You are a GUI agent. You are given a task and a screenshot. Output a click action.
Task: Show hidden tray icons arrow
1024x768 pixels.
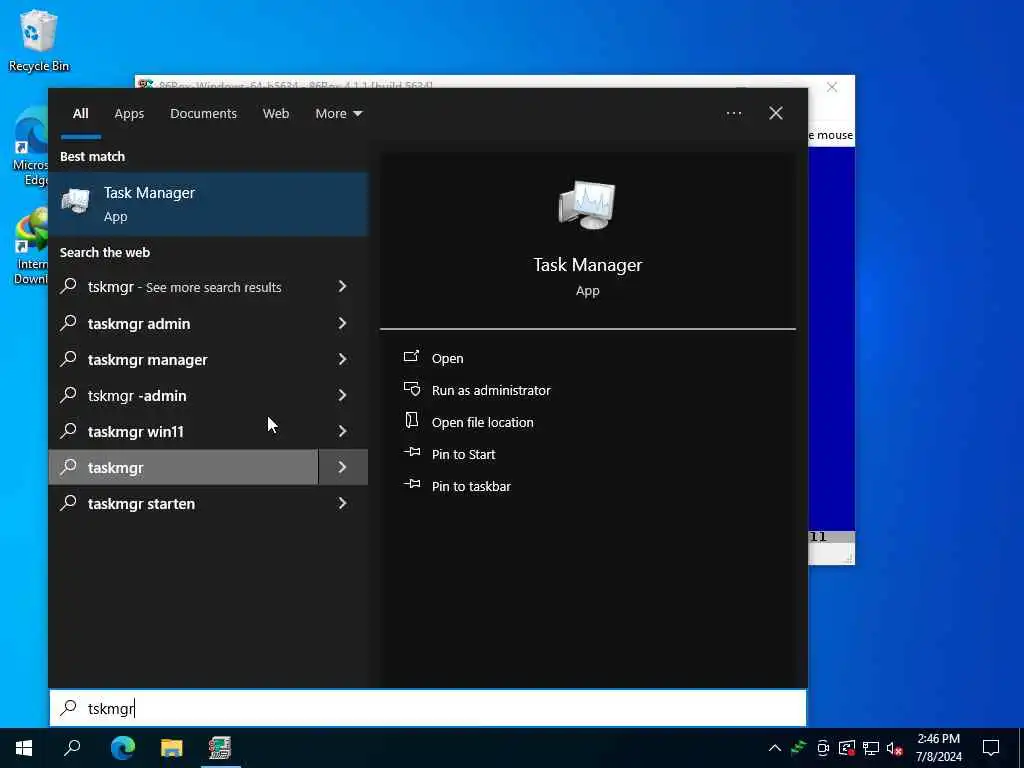coord(775,748)
